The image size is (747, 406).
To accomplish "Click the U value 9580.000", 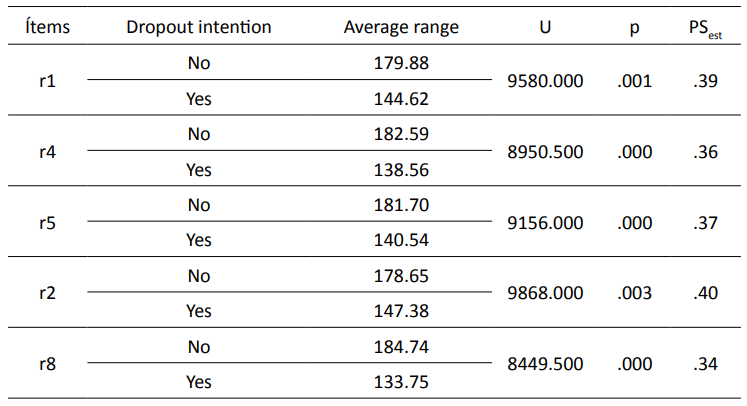I will 545,81.
